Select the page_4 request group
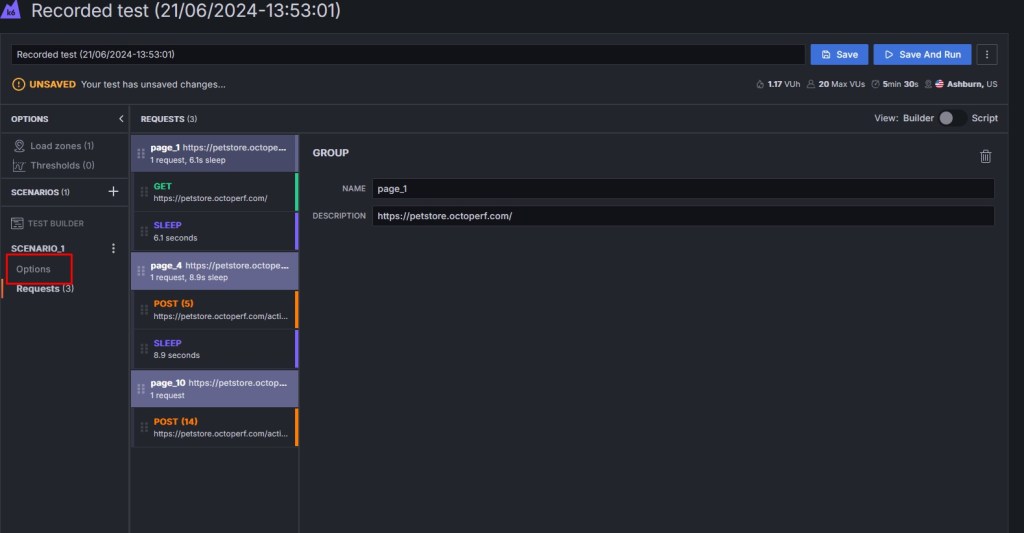Image resolution: width=1024 pixels, height=533 pixels. [215, 271]
